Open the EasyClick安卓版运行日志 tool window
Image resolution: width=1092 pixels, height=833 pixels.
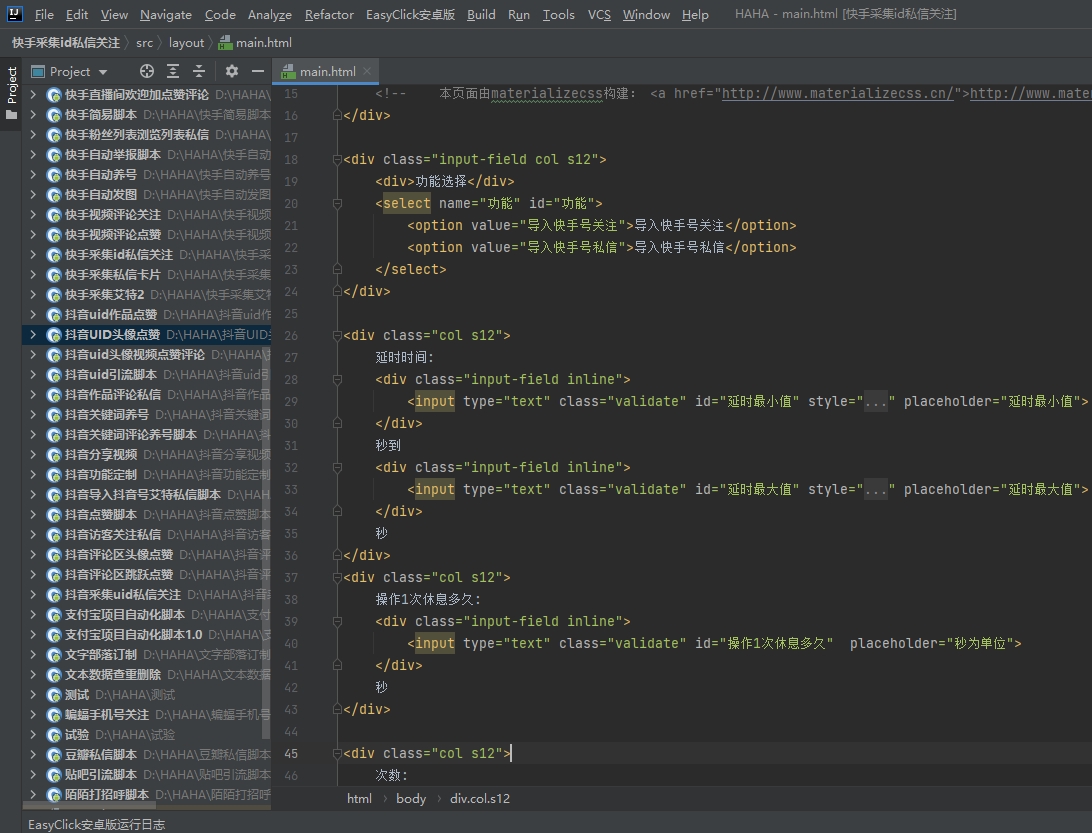[x=96, y=825]
